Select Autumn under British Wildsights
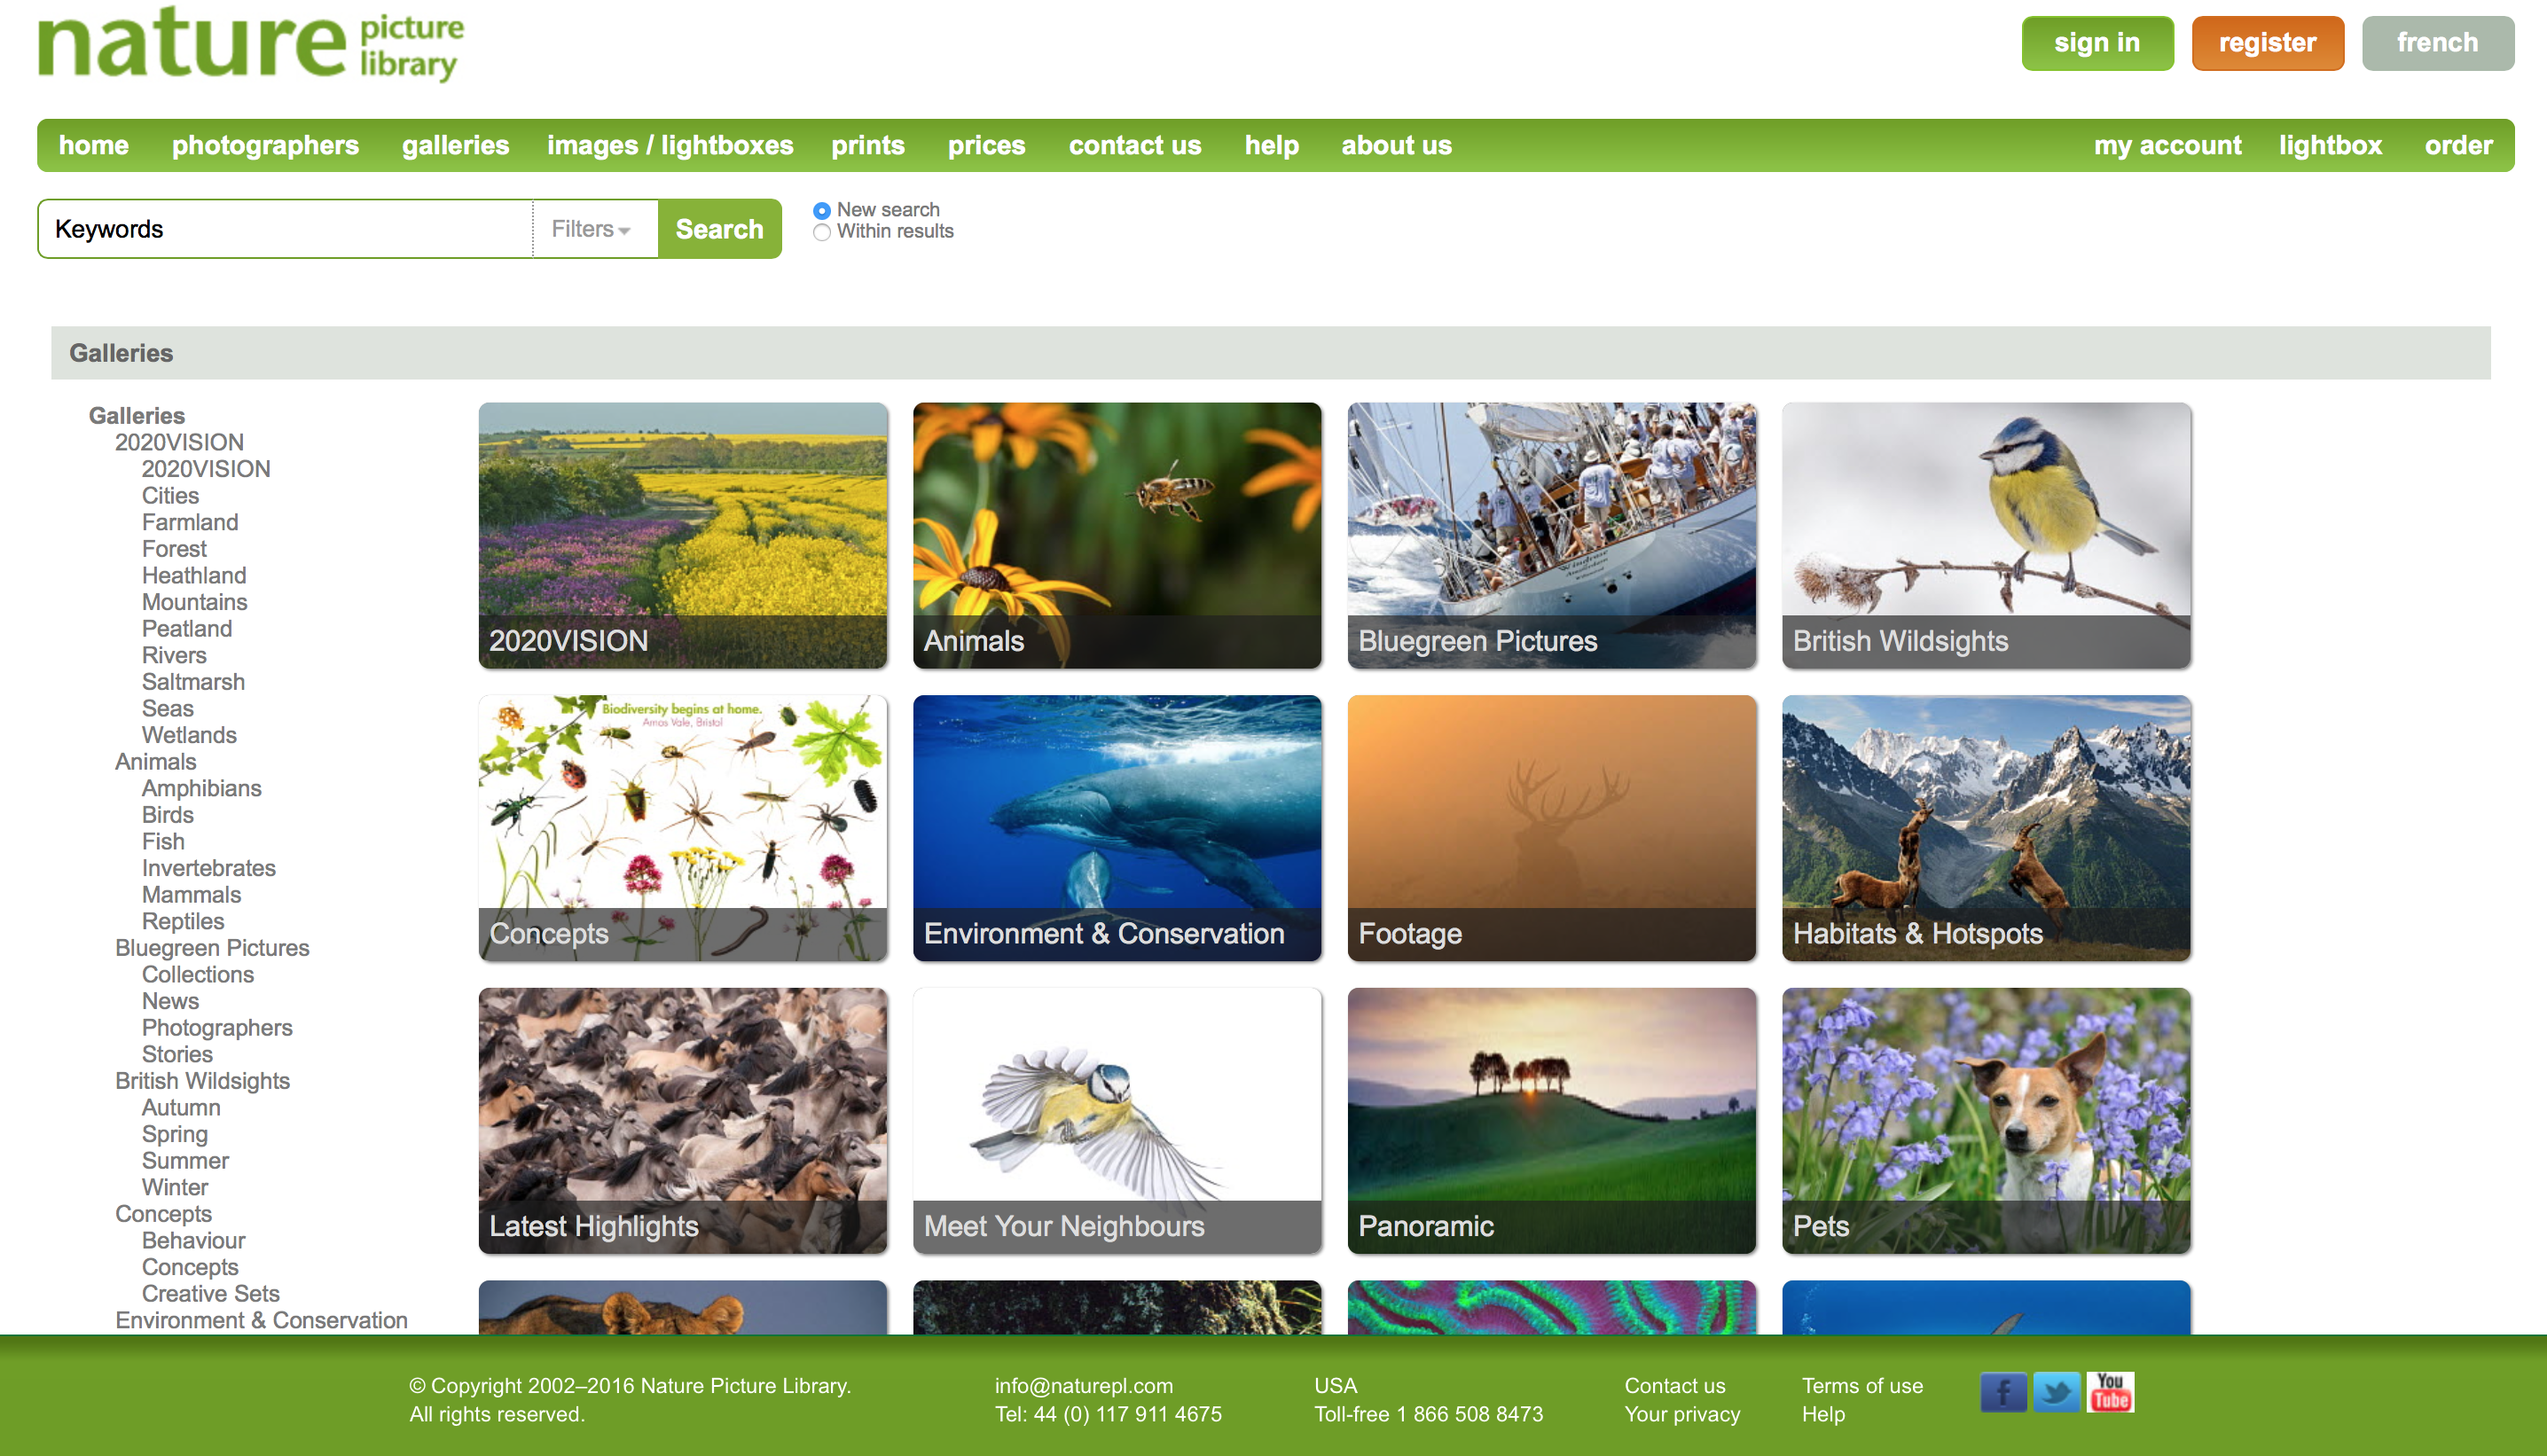Screen dimensions: 2547x1456 181,1107
